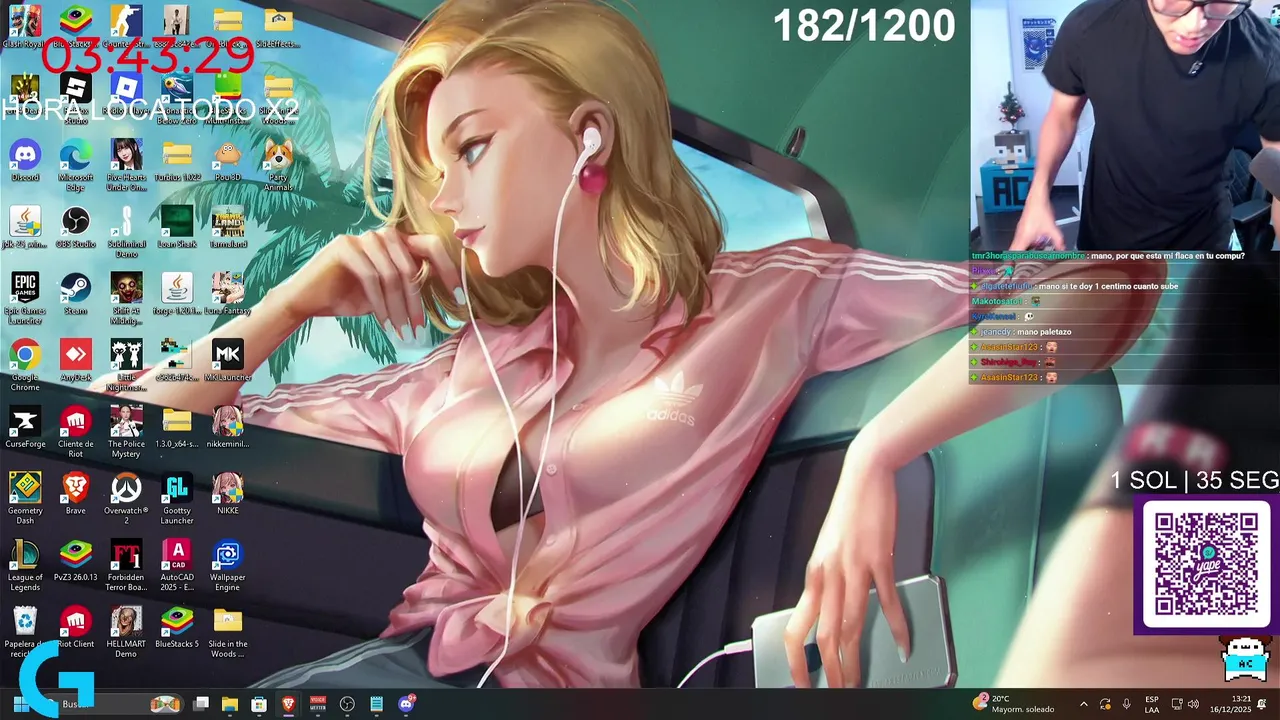Viewport: 1280px width, 720px height.
Task: Select the Shift At Midnight shortcut
Action: (x=126, y=298)
